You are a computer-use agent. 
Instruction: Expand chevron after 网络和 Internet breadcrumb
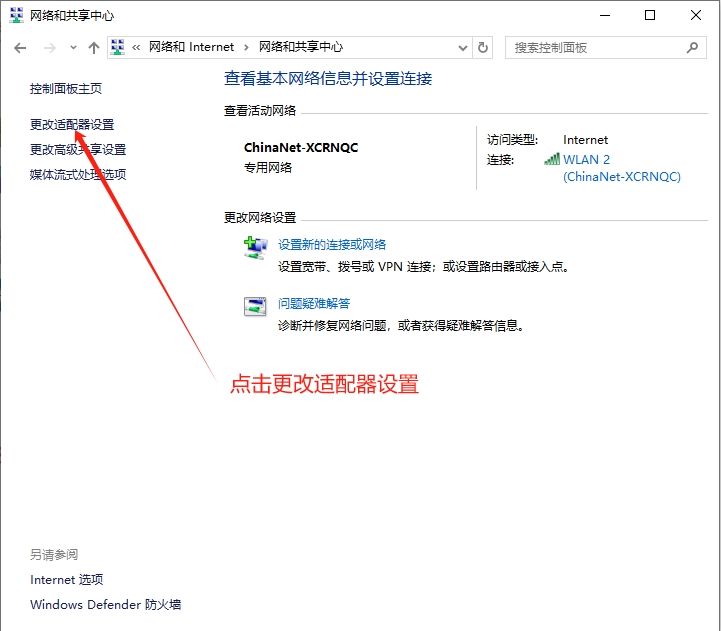point(246,47)
